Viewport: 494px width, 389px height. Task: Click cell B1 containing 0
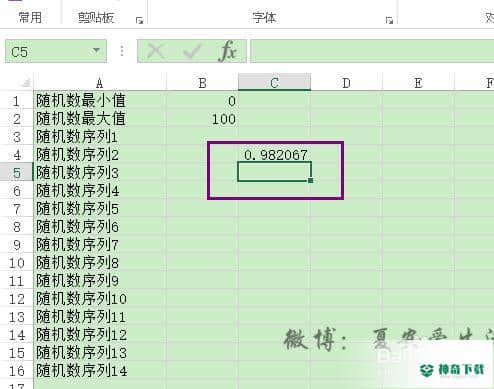click(x=202, y=101)
